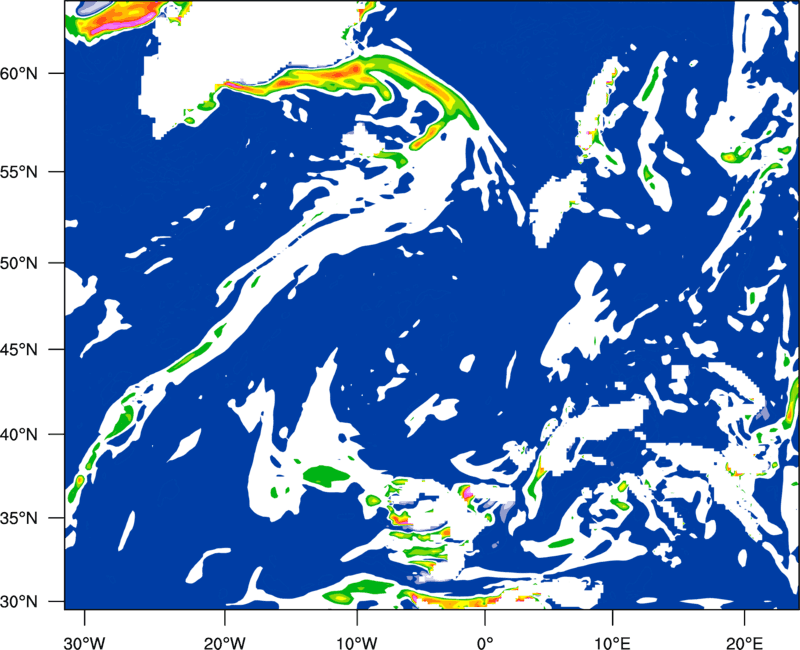Click the 60°N latitude label
This screenshot has width=800, height=650.
19,73
